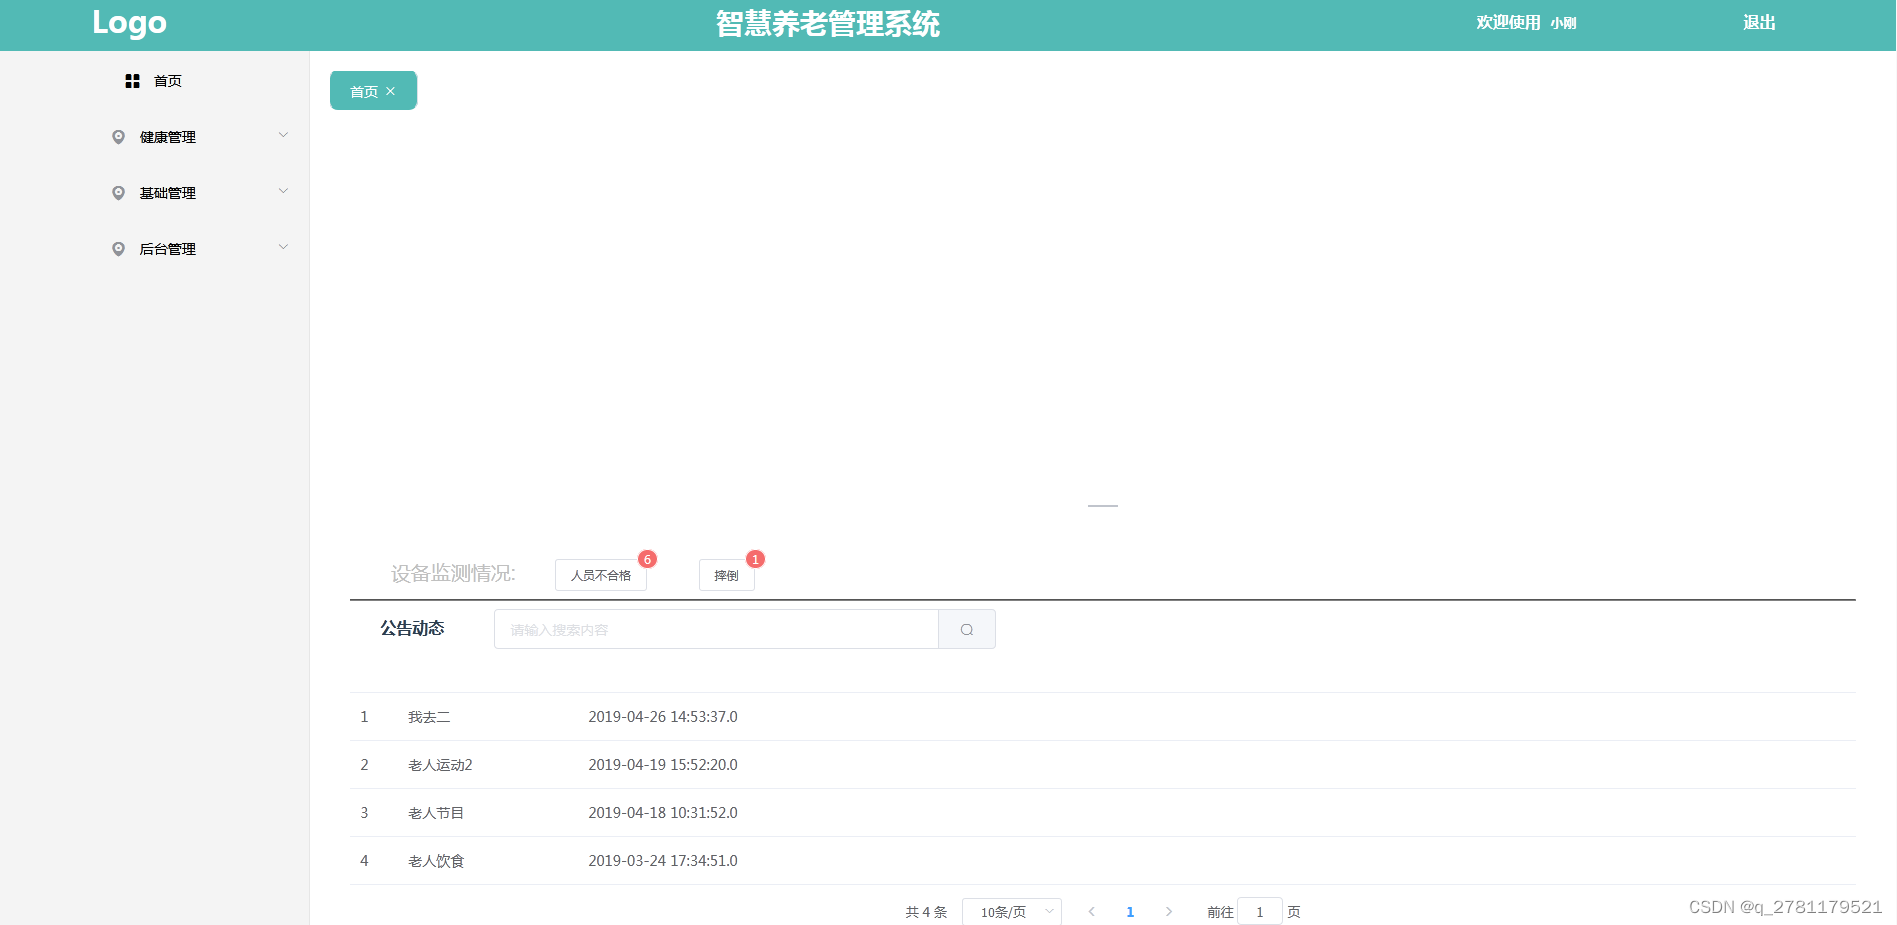Go to previous page arrow

click(x=1092, y=911)
